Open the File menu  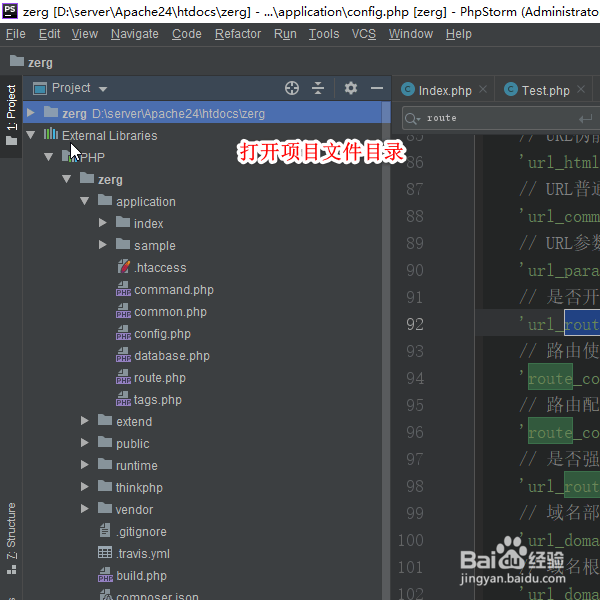tap(16, 34)
